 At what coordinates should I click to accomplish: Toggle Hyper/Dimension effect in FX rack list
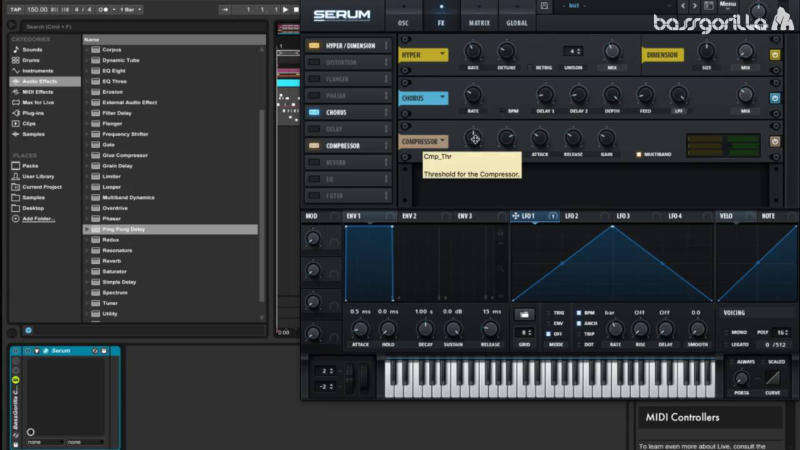tap(314, 46)
